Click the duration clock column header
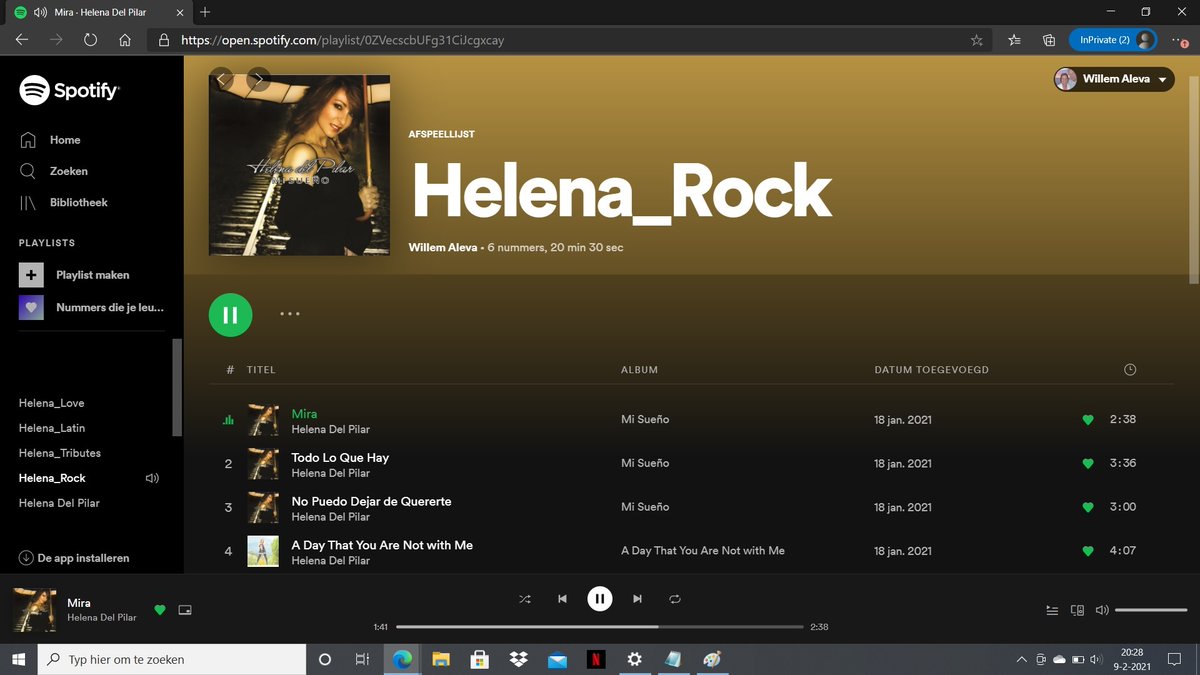Screen dimensions: 1200x675 pyautogui.click(x=1130, y=370)
